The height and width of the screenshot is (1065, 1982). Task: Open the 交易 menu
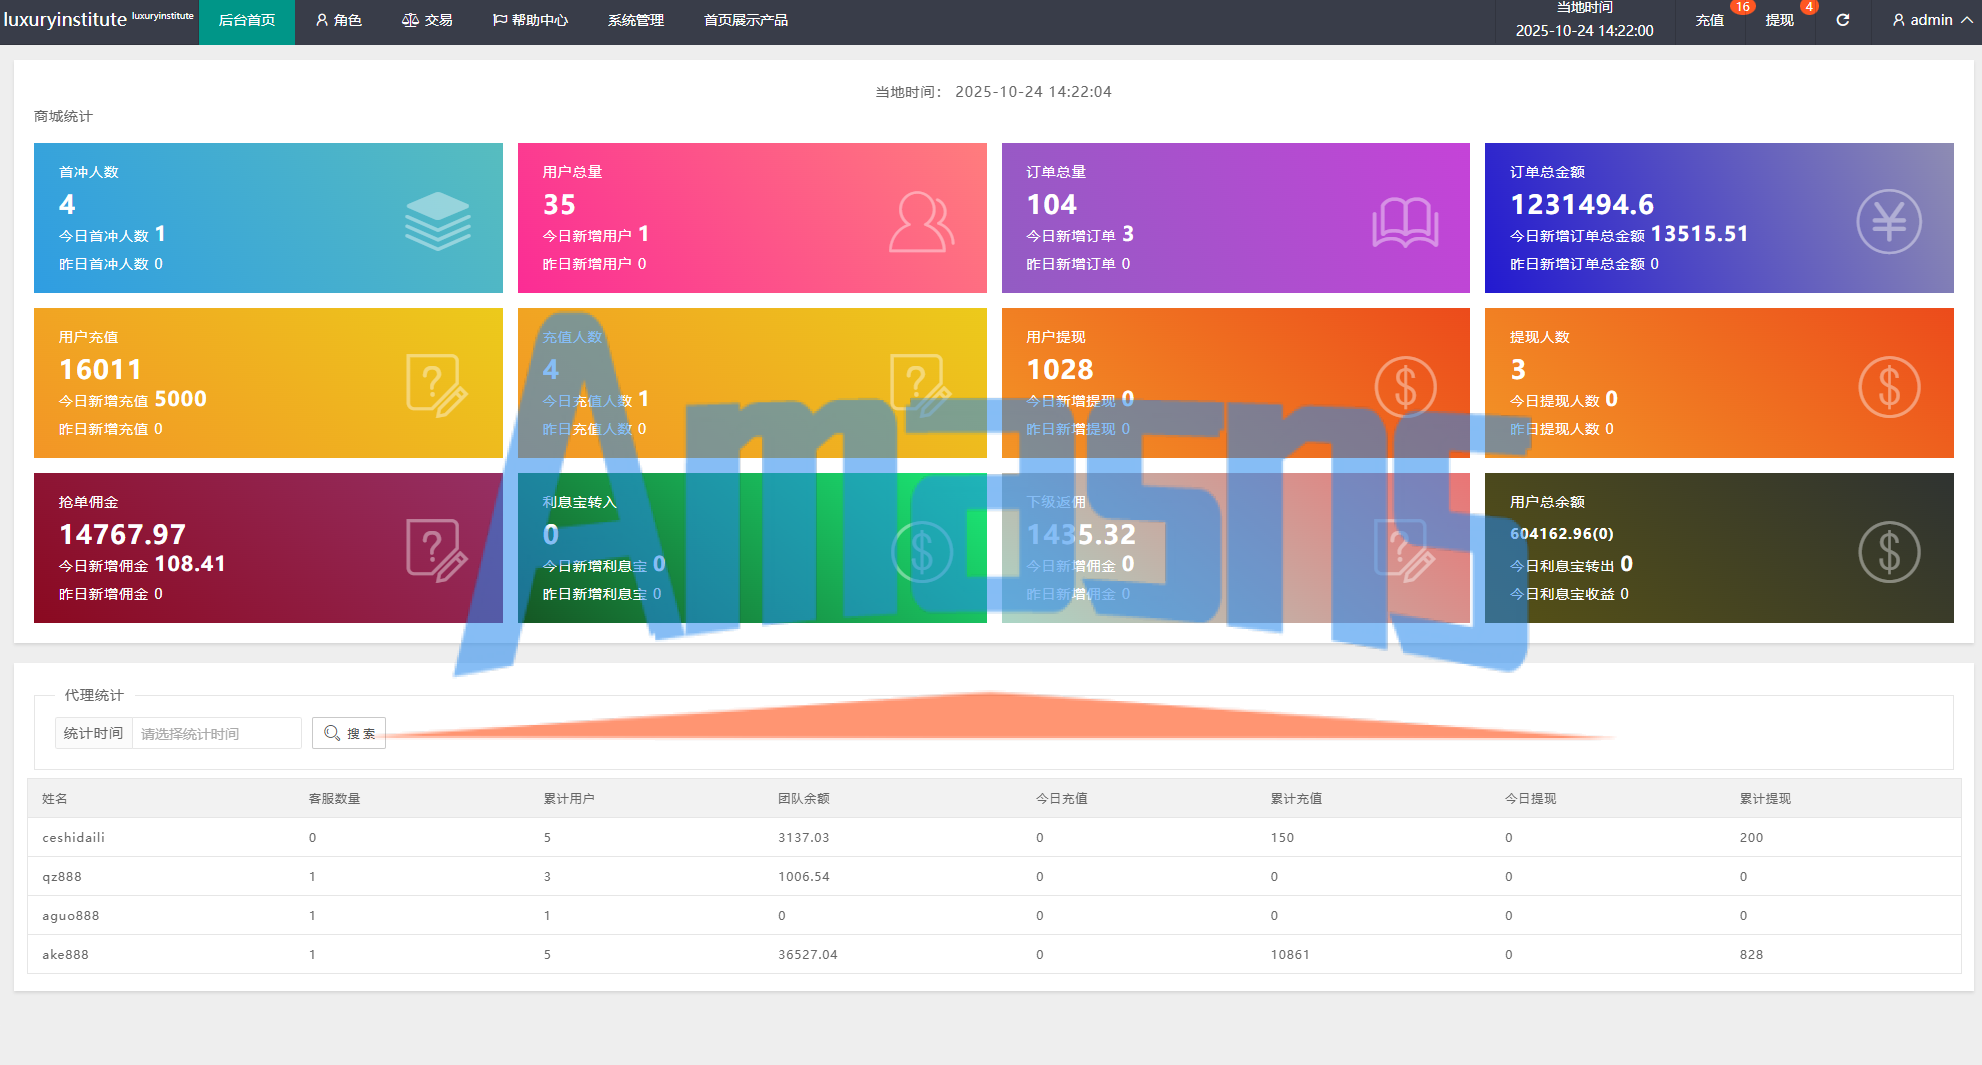coord(427,20)
